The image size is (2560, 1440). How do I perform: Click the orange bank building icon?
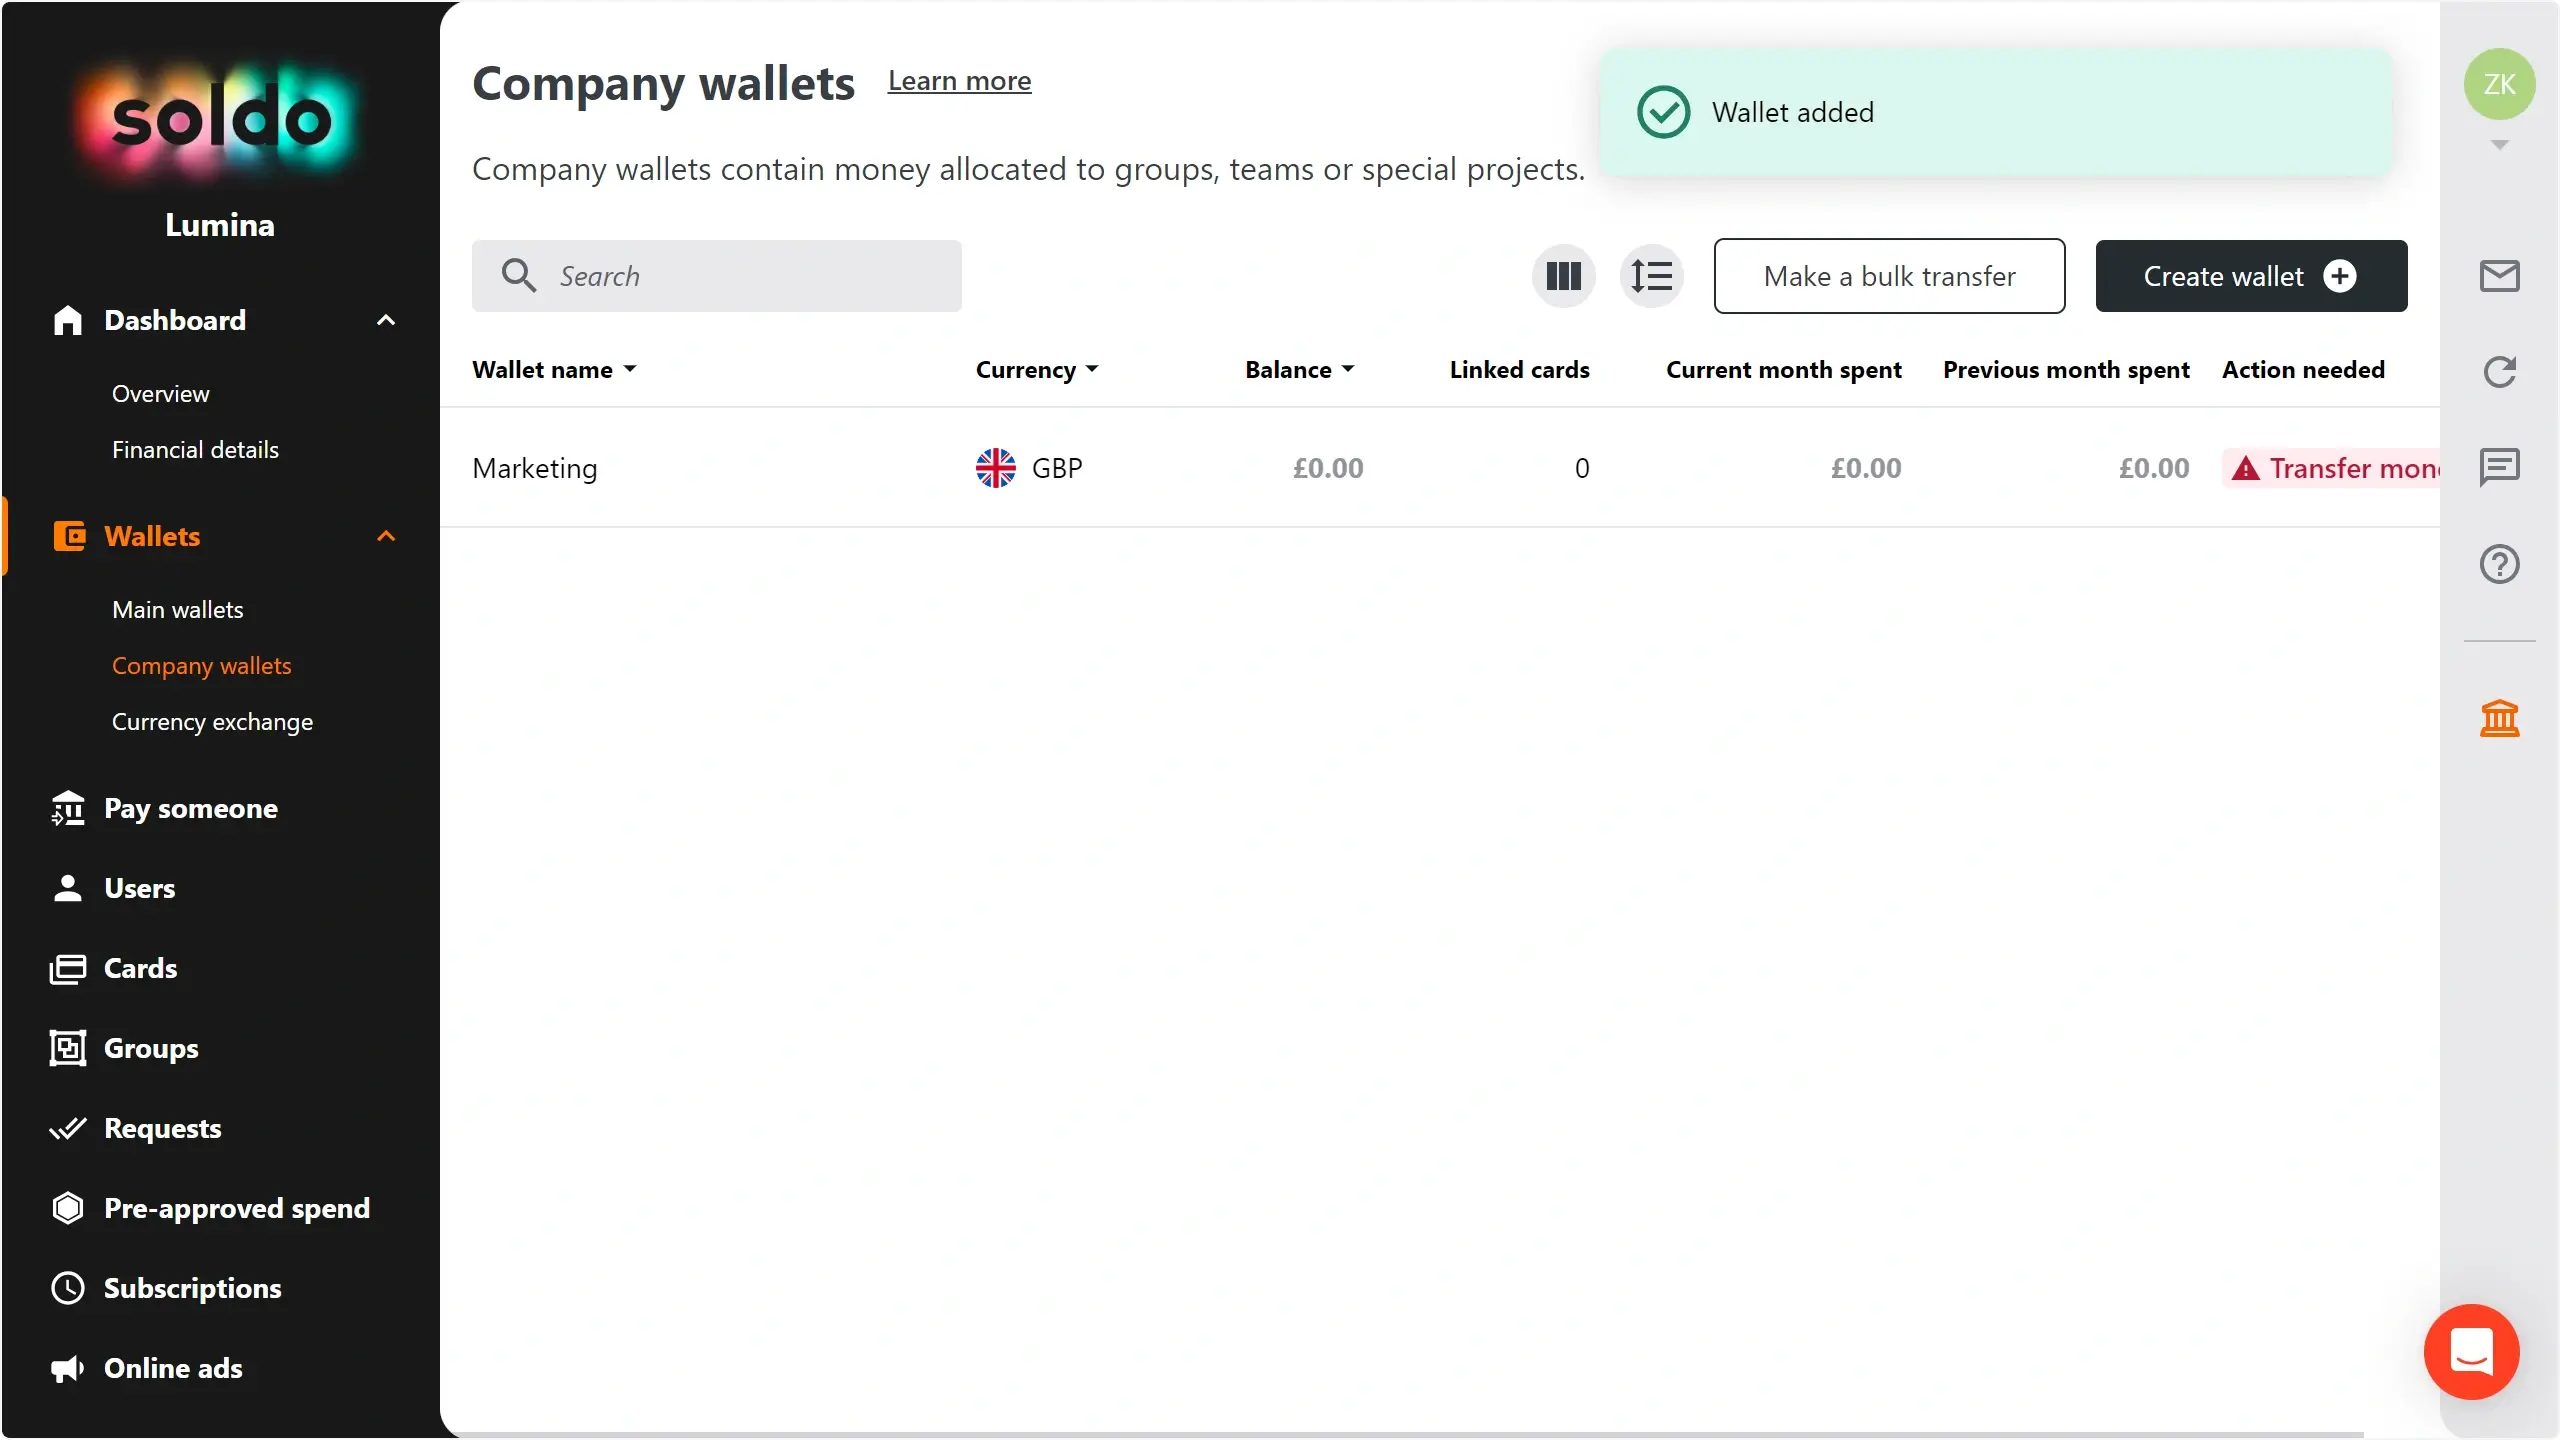tap(2499, 718)
